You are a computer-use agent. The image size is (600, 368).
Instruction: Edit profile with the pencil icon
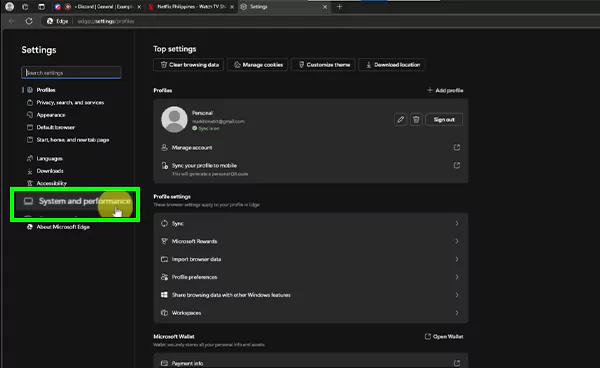[400, 120]
